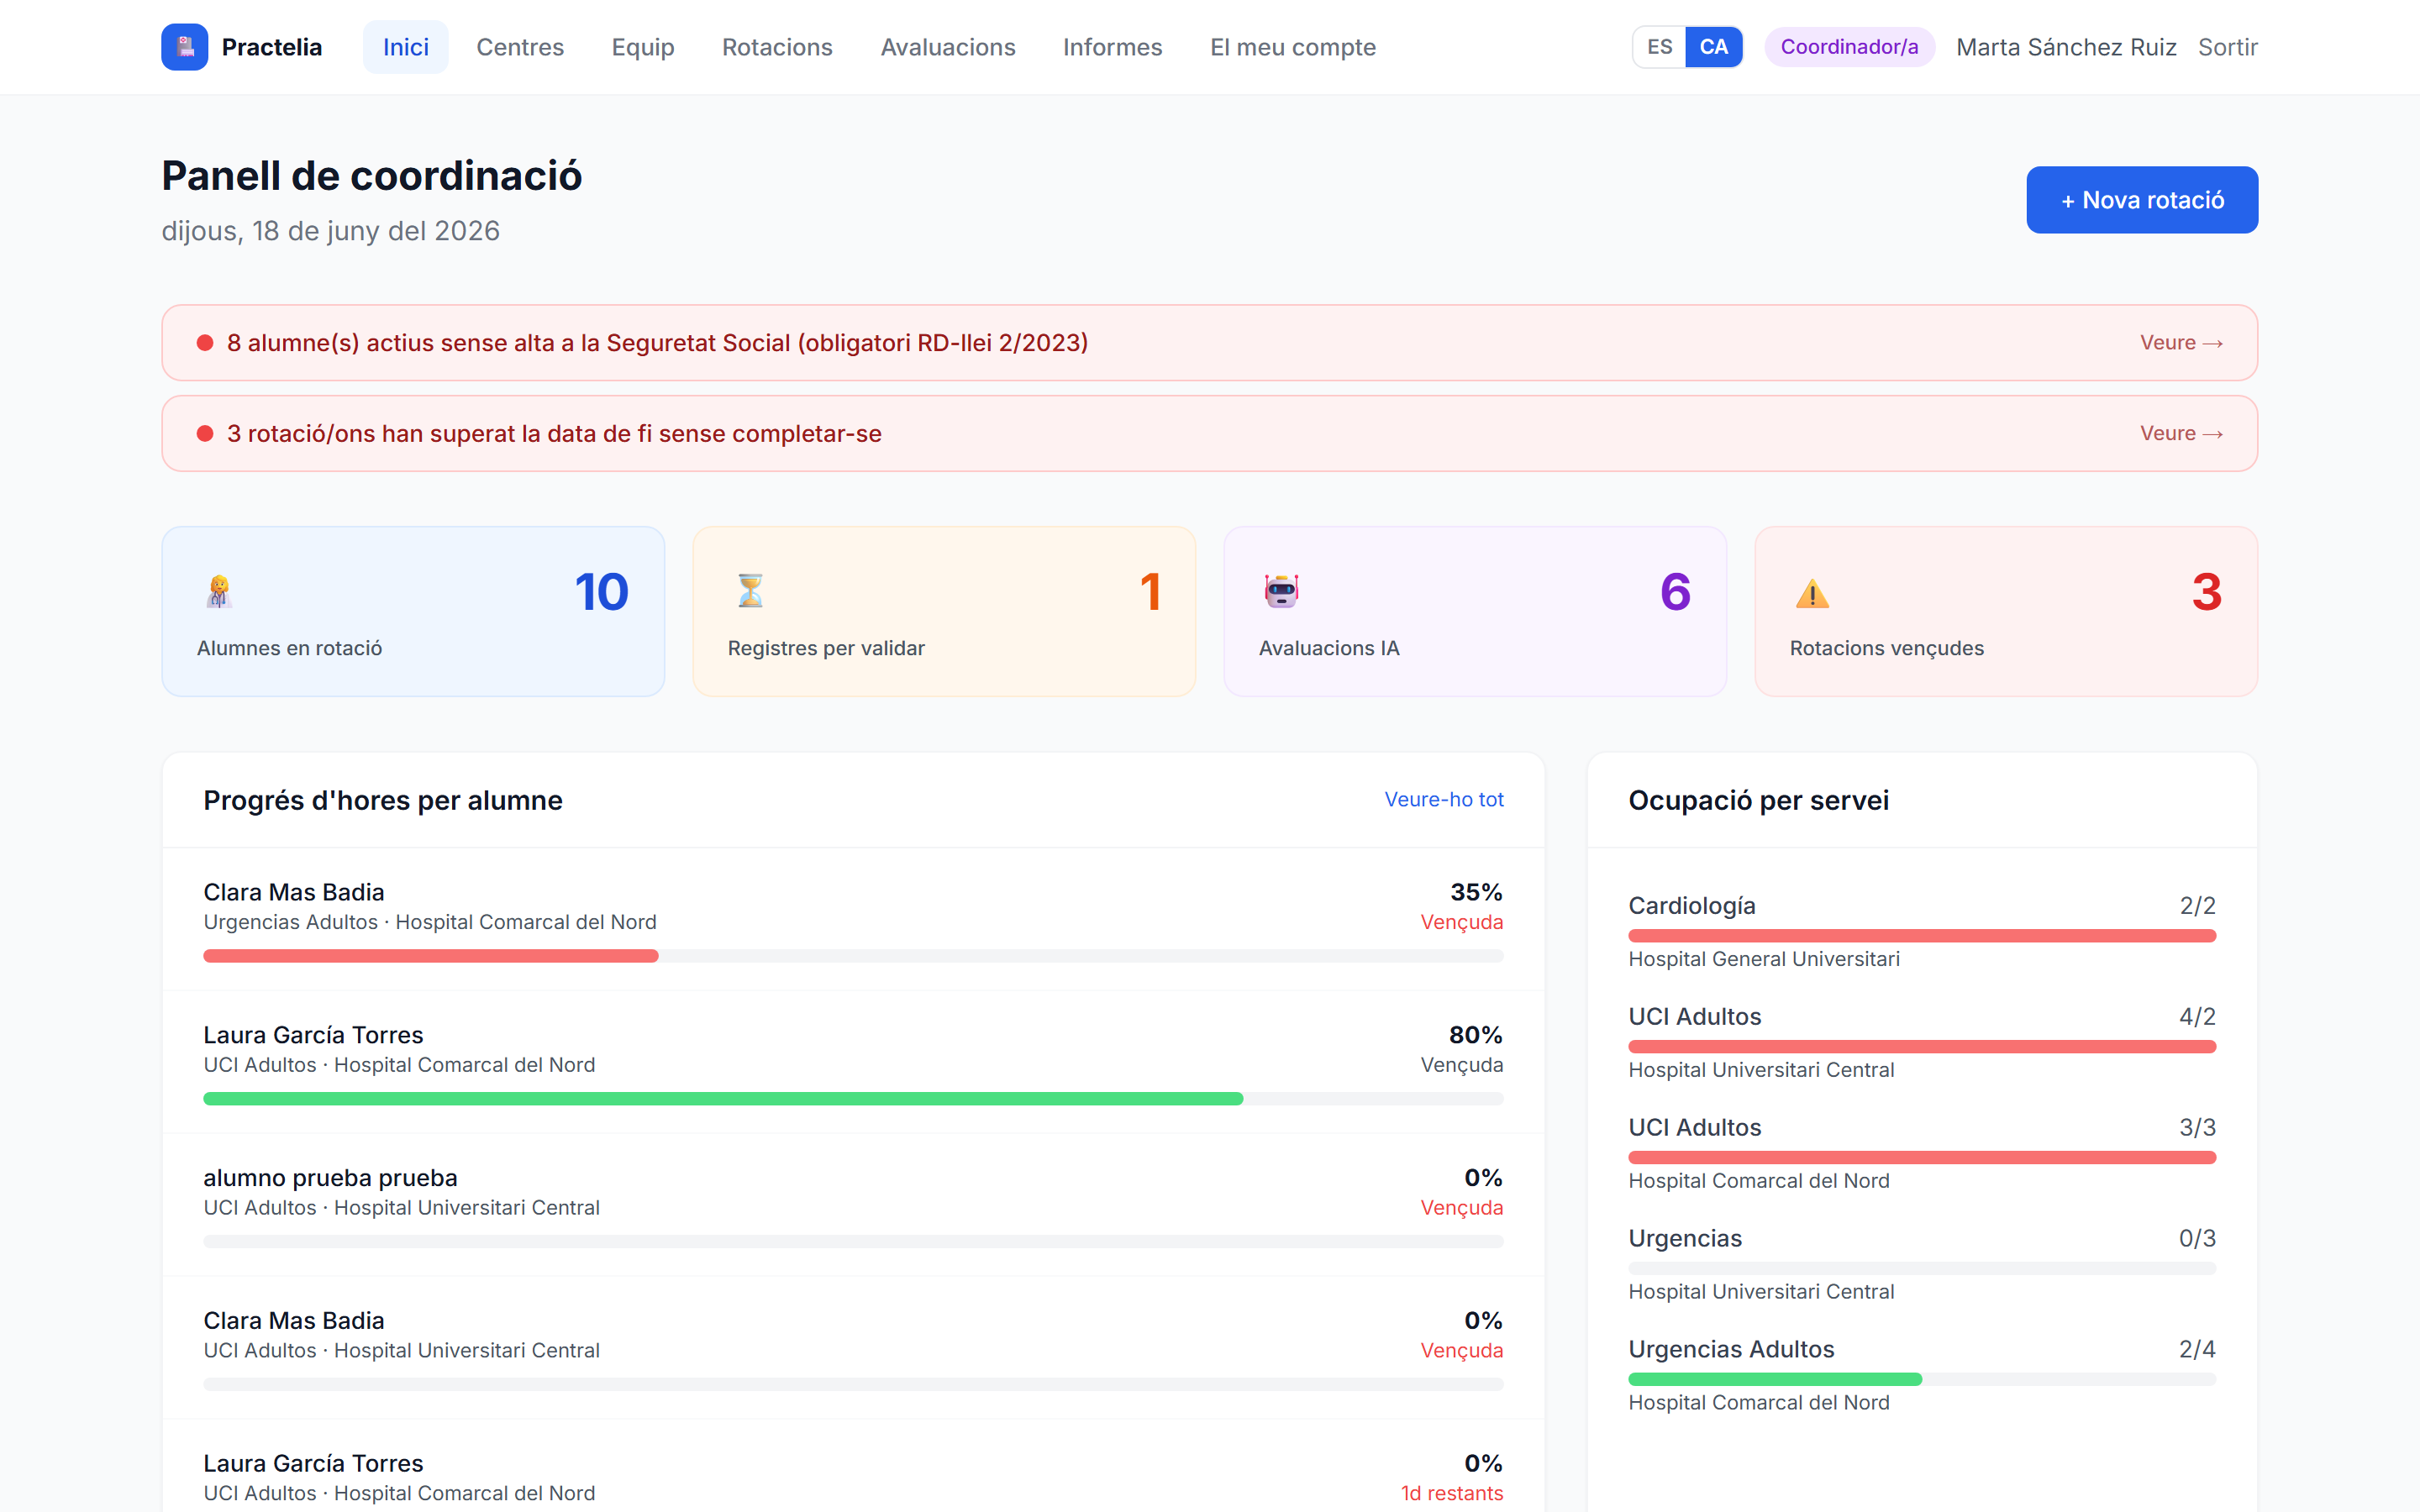The height and width of the screenshot is (1512, 2420).
Task: Click alumno prueba prueba's empty progress bar
Action: [853, 1242]
